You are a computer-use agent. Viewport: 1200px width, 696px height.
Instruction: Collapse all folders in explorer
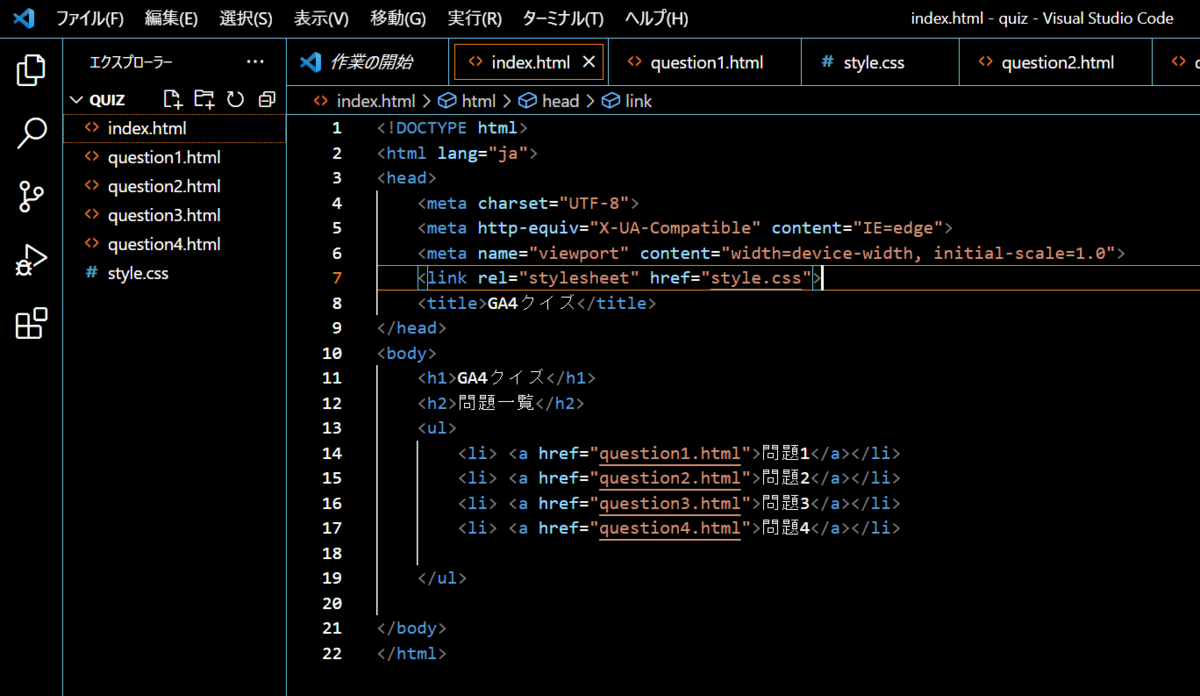(266, 99)
